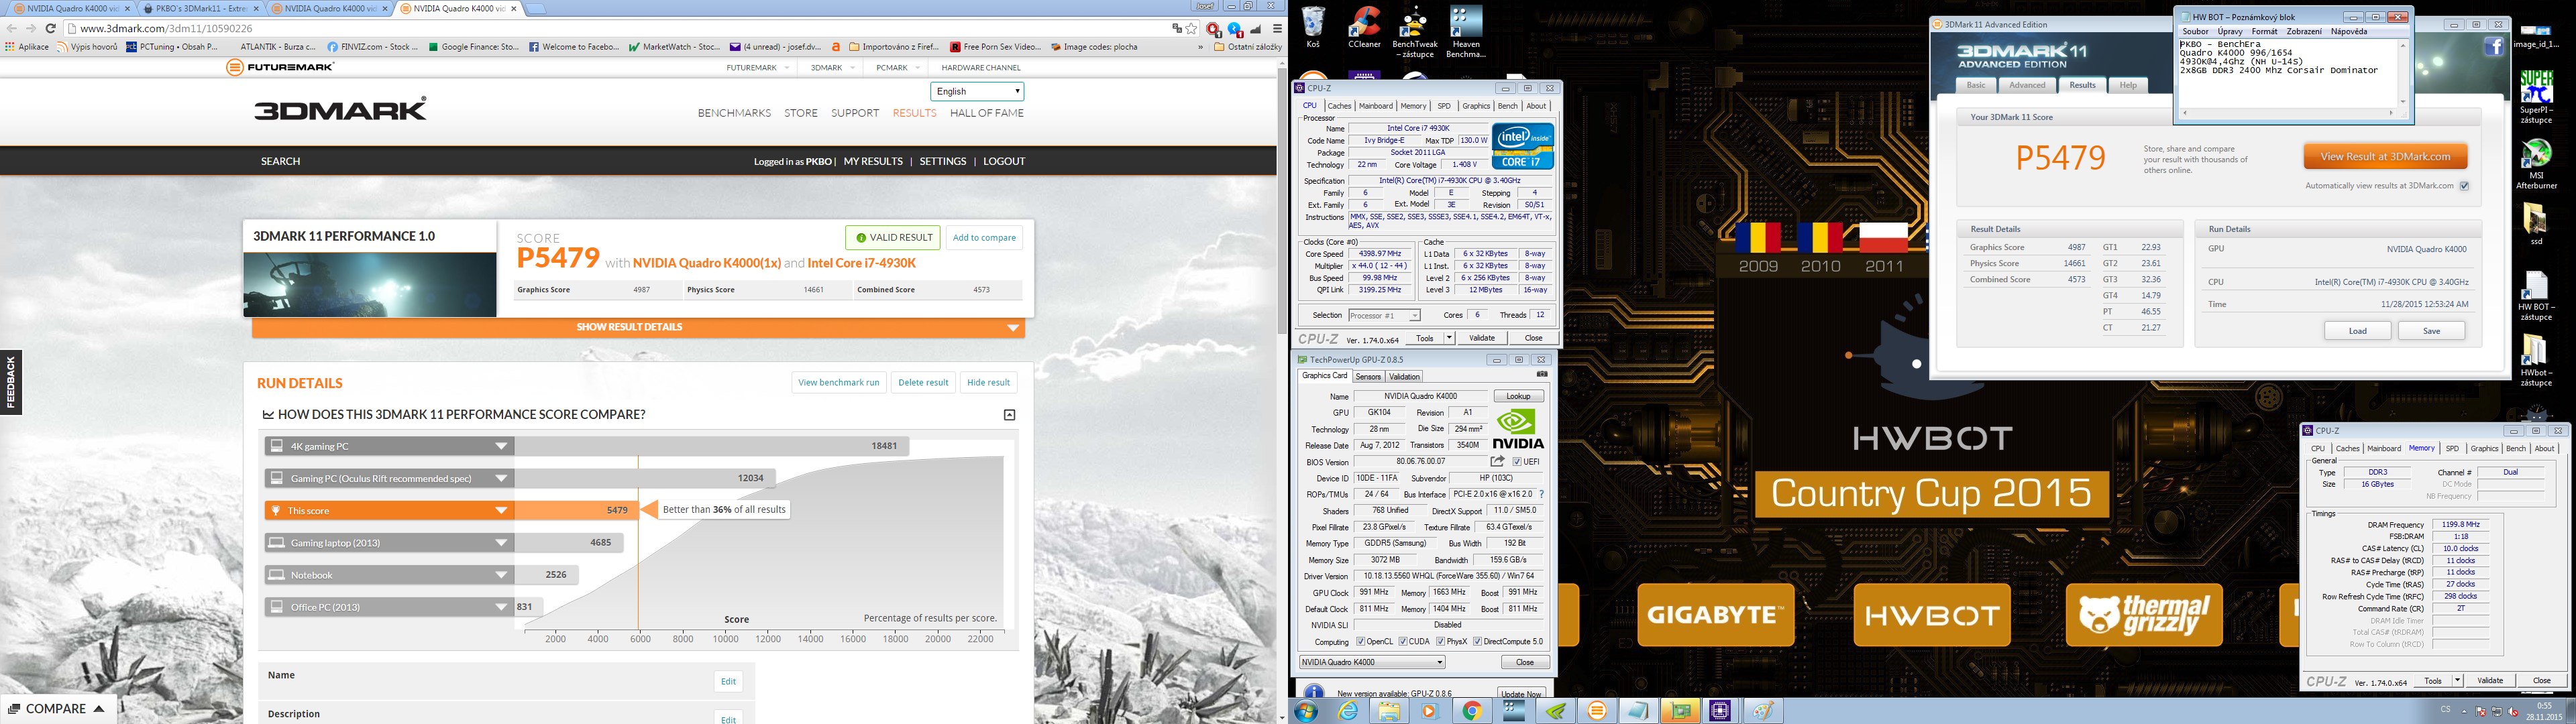Viewport: 2576px width, 724px height.
Task: Expand the Notebook comparison row
Action: [390, 575]
